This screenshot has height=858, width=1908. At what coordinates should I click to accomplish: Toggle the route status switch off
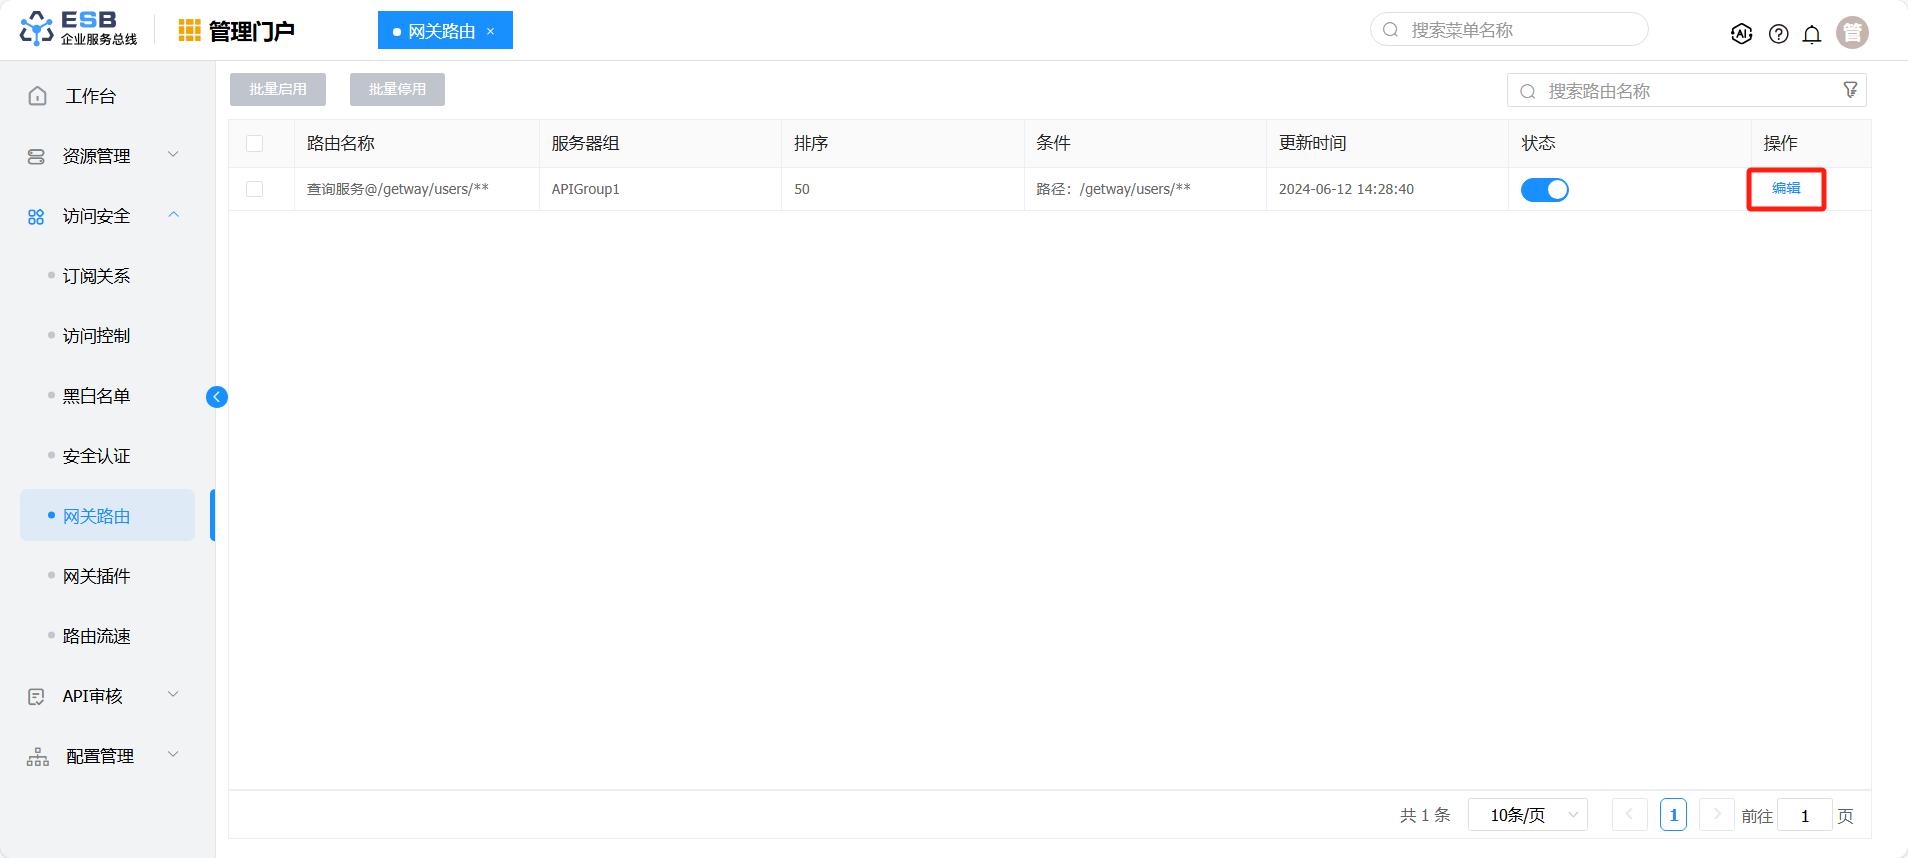coord(1544,189)
